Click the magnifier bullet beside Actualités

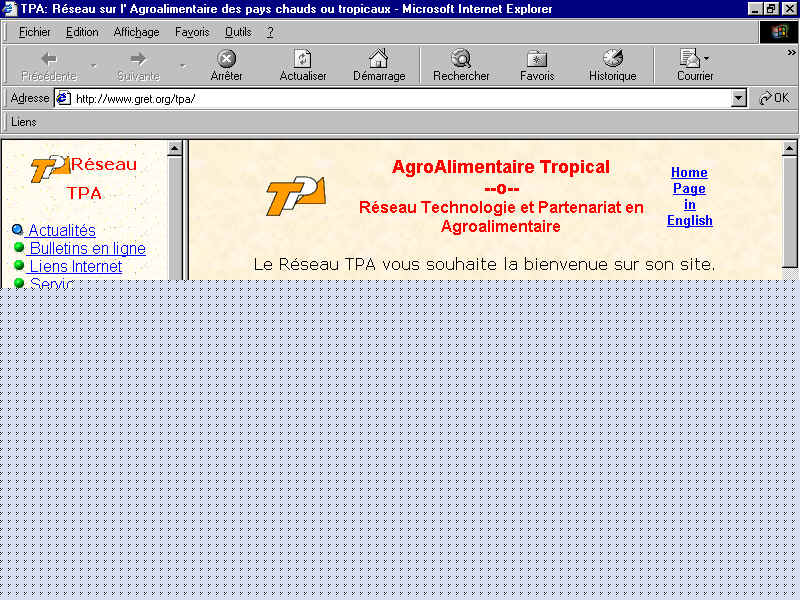pos(17,230)
